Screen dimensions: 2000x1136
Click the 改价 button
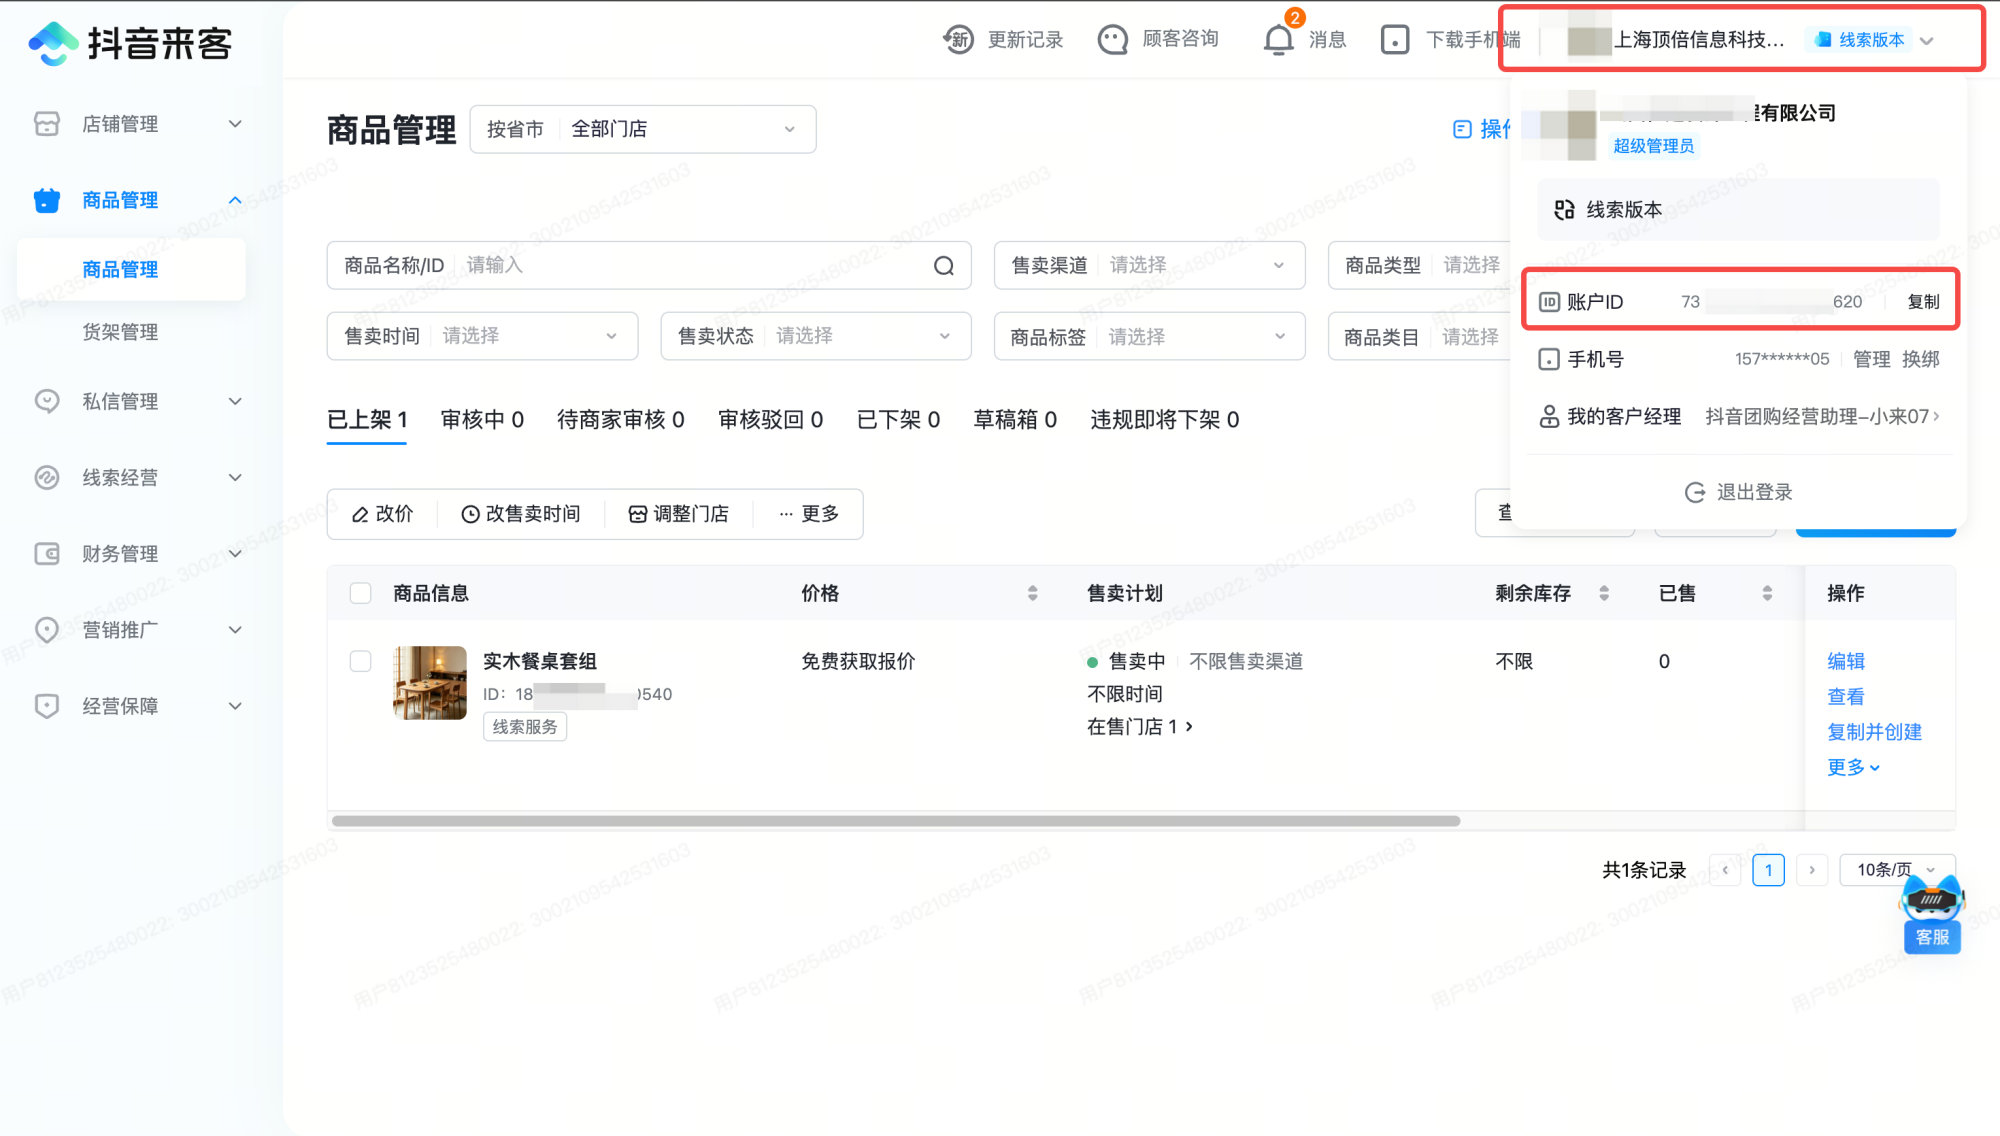[382, 514]
